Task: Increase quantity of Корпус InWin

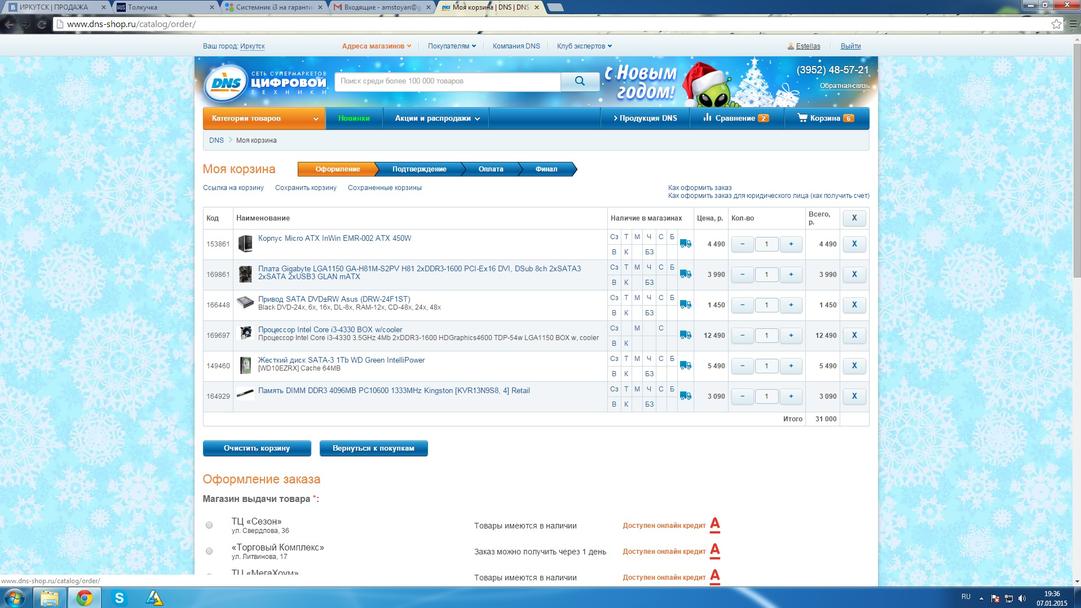Action: pyautogui.click(x=791, y=244)
